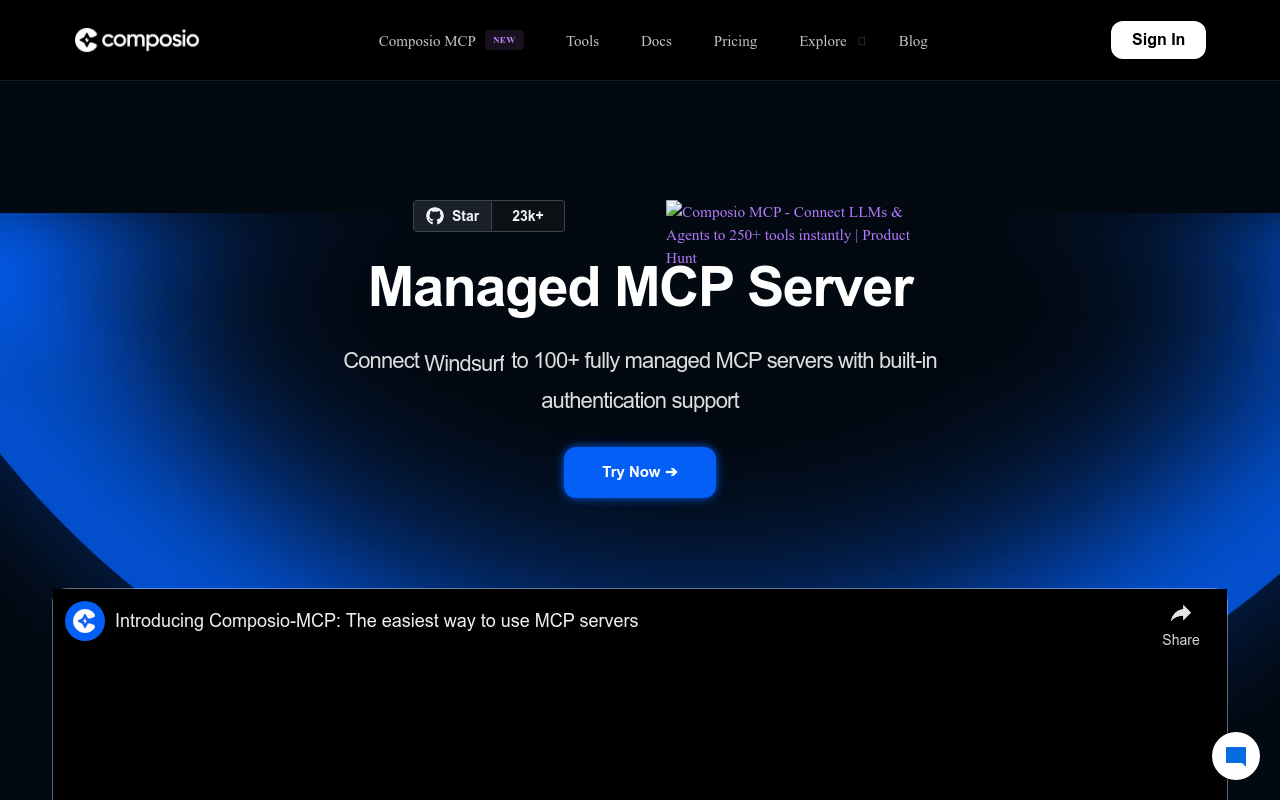Click the composio wordmark in the header
1280x800 pixels.
(x=151, y=40)
